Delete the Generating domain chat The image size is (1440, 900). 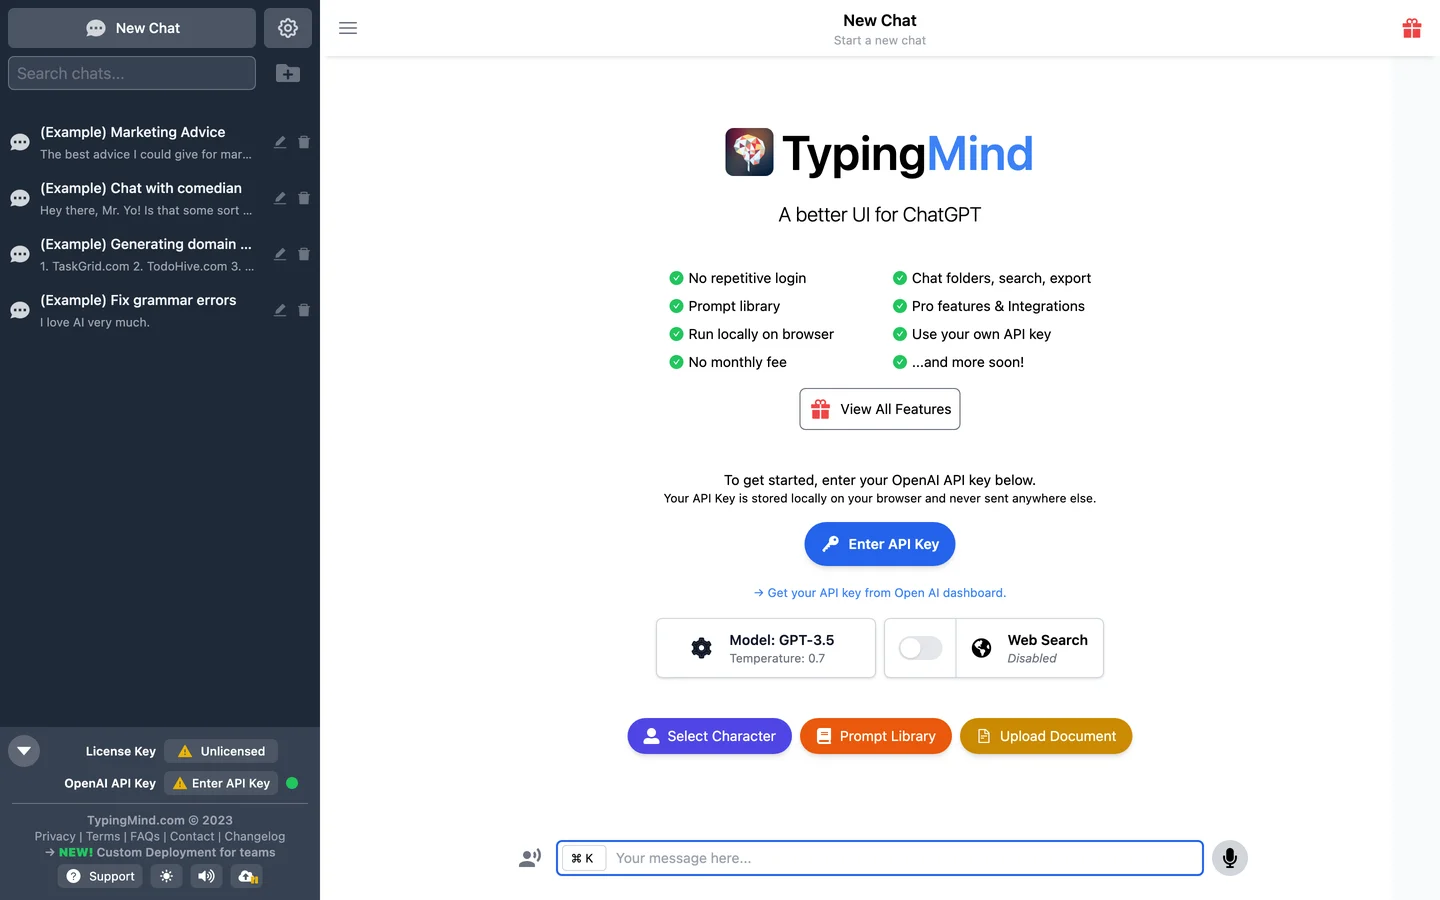tap(304, 254)
